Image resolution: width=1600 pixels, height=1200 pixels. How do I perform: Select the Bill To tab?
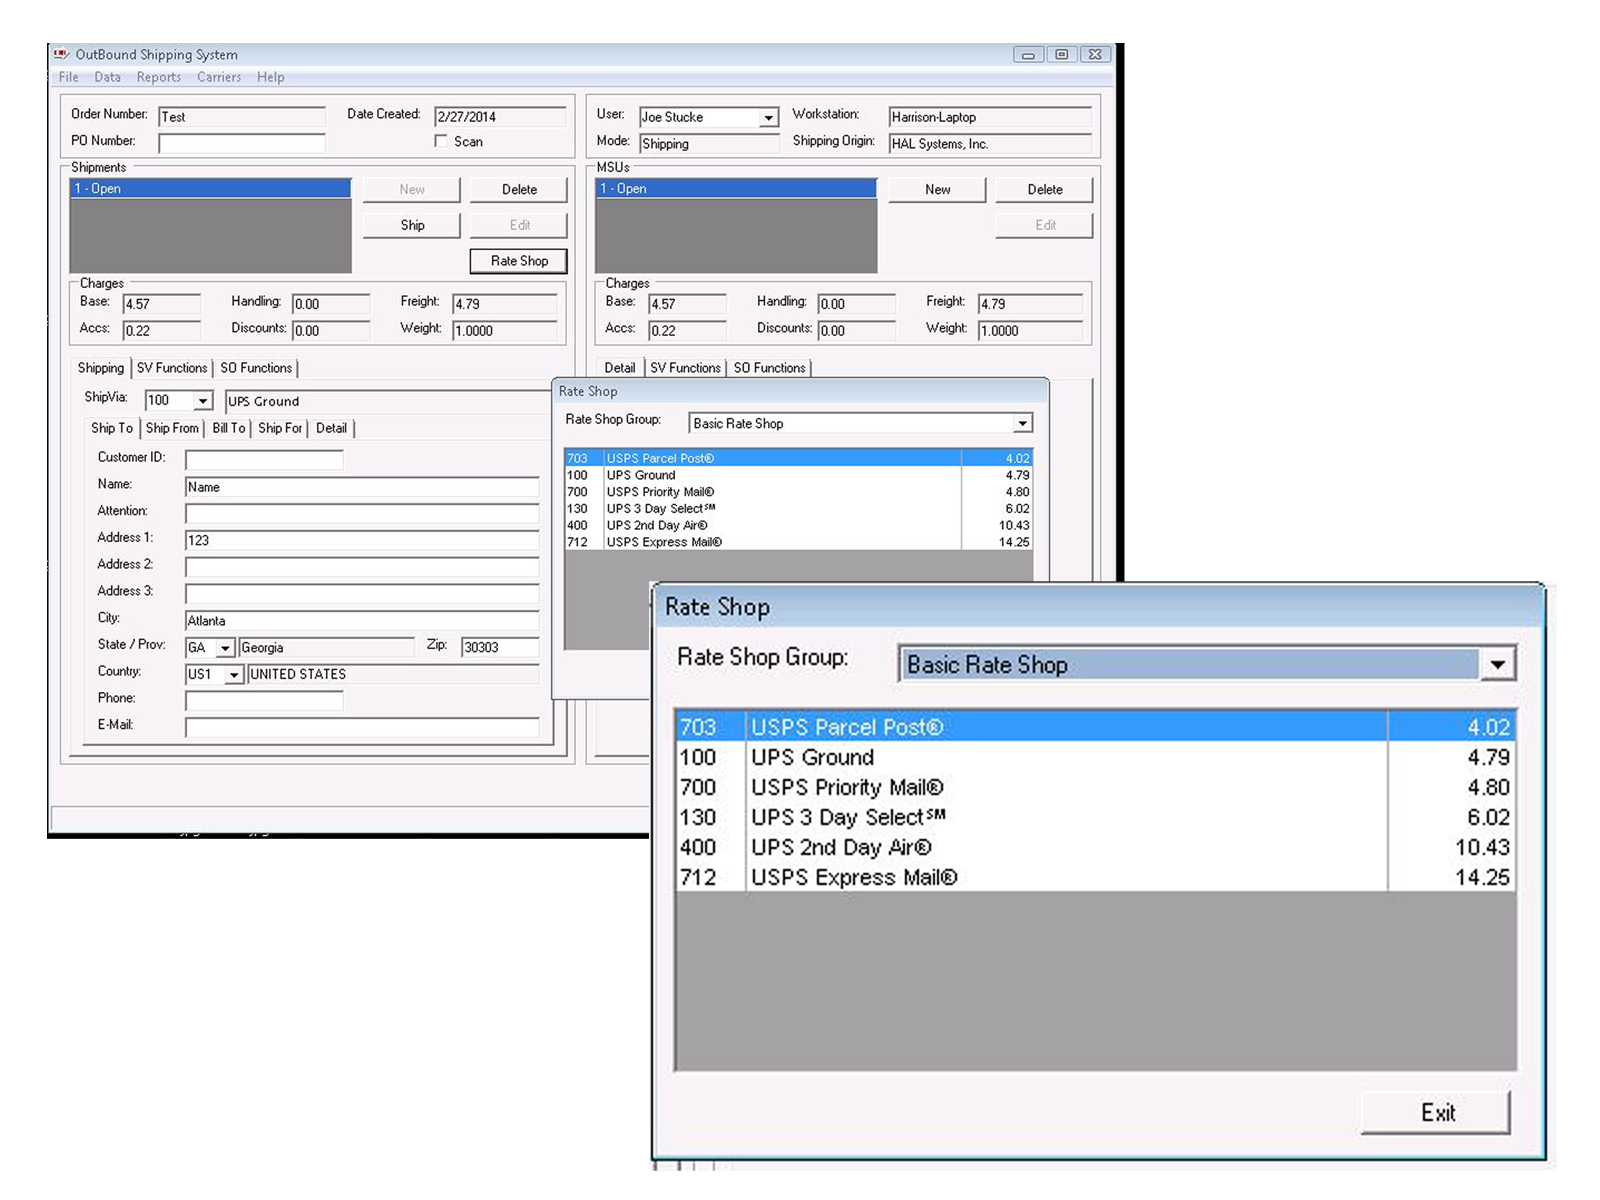point(228,428)
